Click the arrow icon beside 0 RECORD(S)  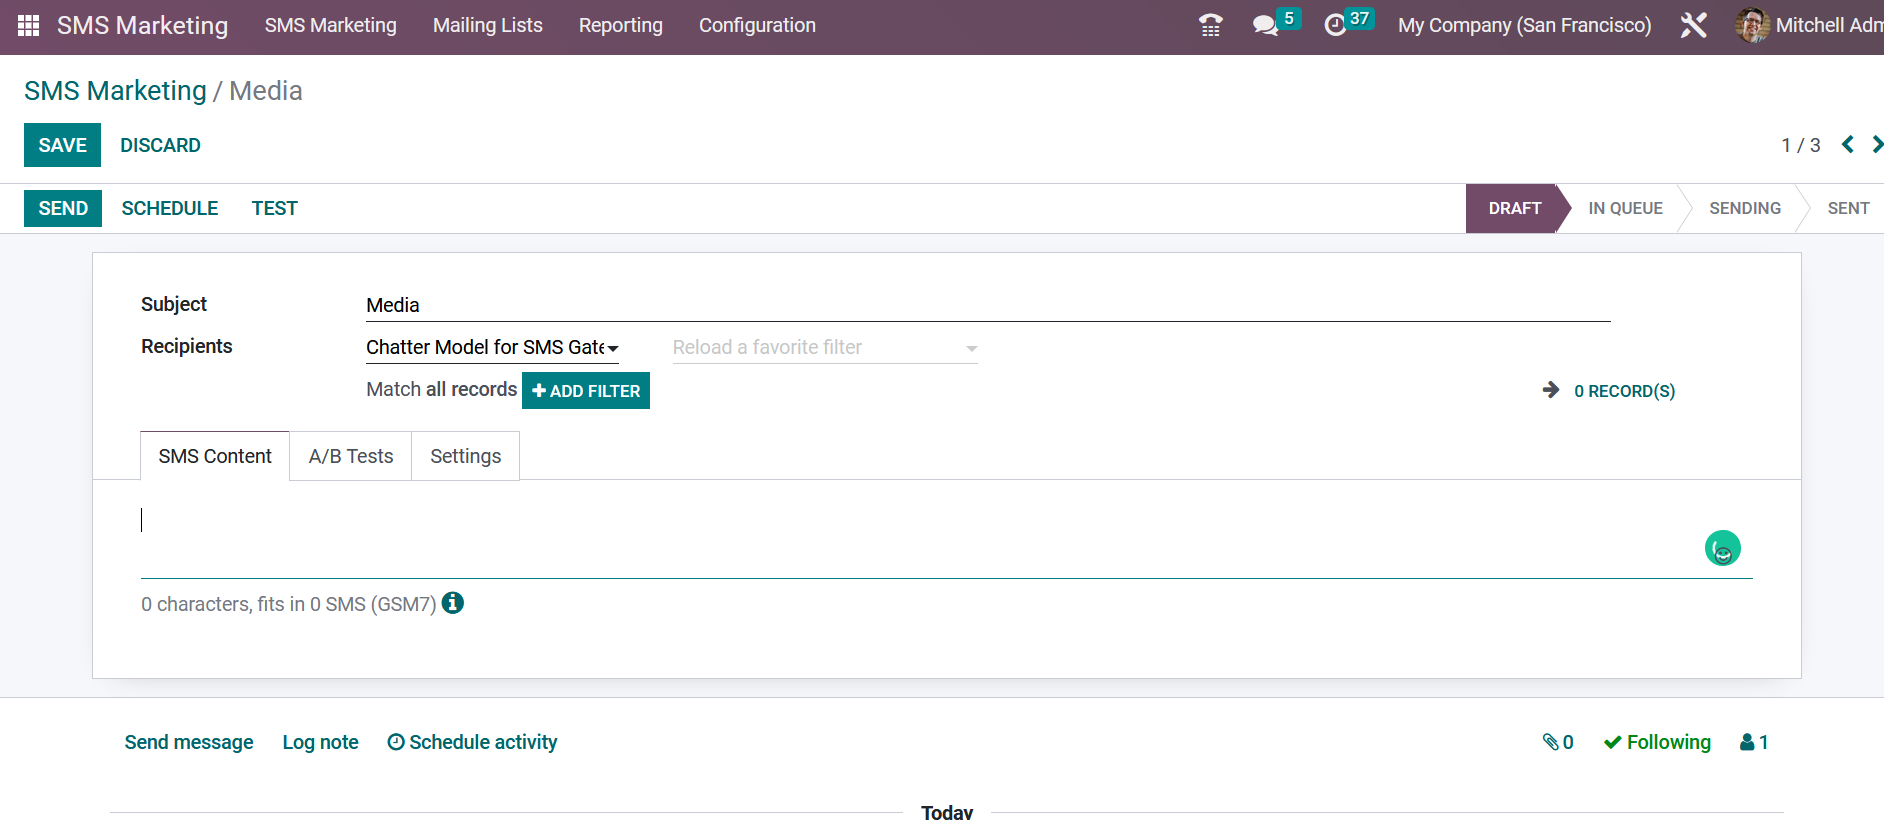(1551, 390)
